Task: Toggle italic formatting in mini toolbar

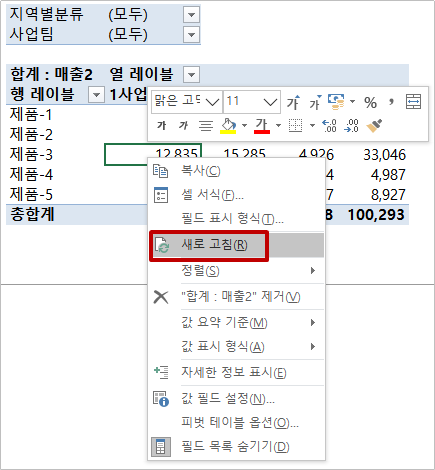Action: pyautogui.click(x=183, y=126)
